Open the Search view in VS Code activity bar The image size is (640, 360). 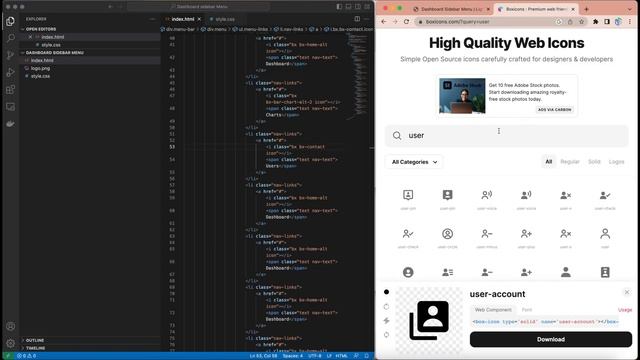pos(11,38)
